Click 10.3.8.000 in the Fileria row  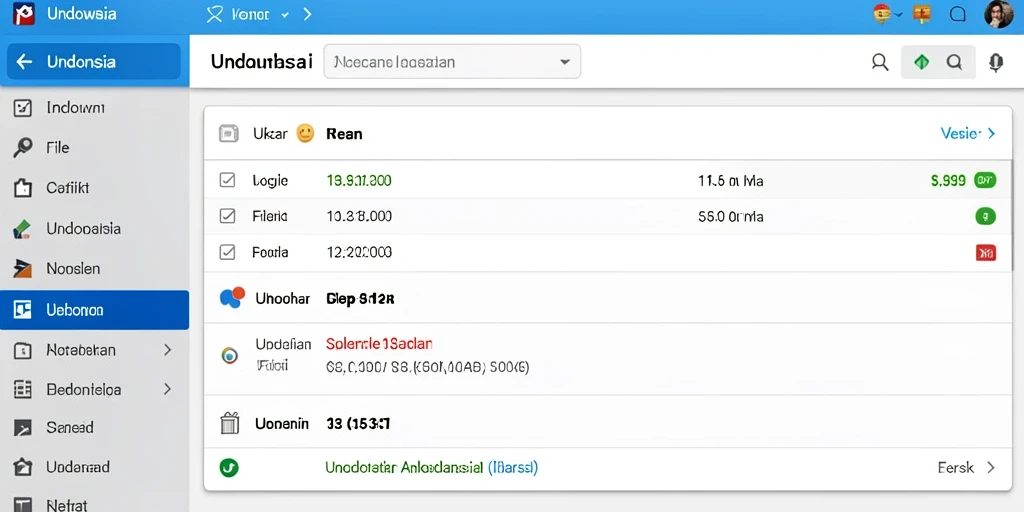[359, 216]
